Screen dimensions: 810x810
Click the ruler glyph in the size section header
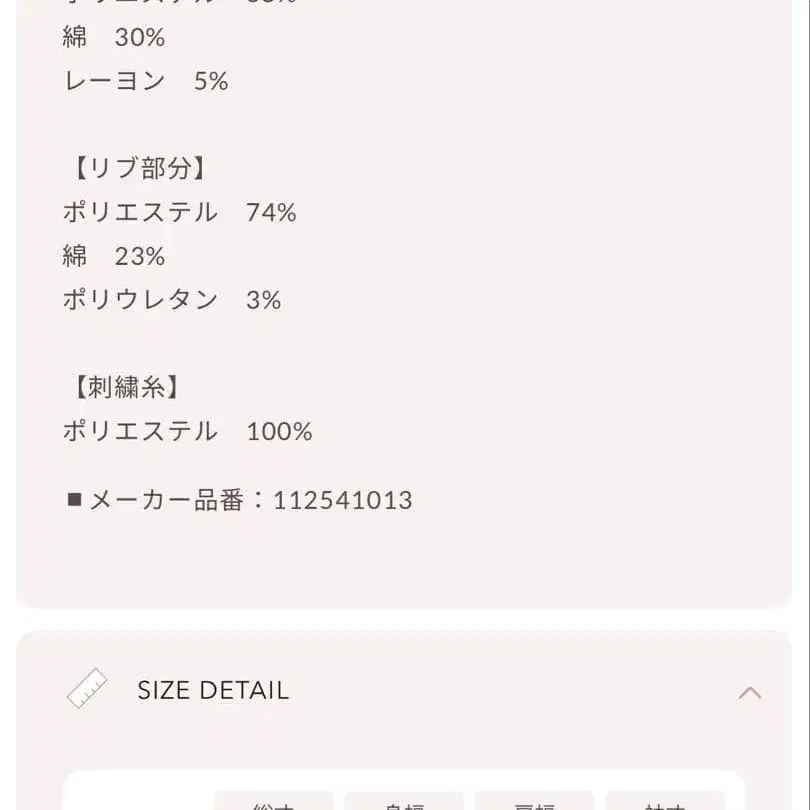(x=88, y=690)
